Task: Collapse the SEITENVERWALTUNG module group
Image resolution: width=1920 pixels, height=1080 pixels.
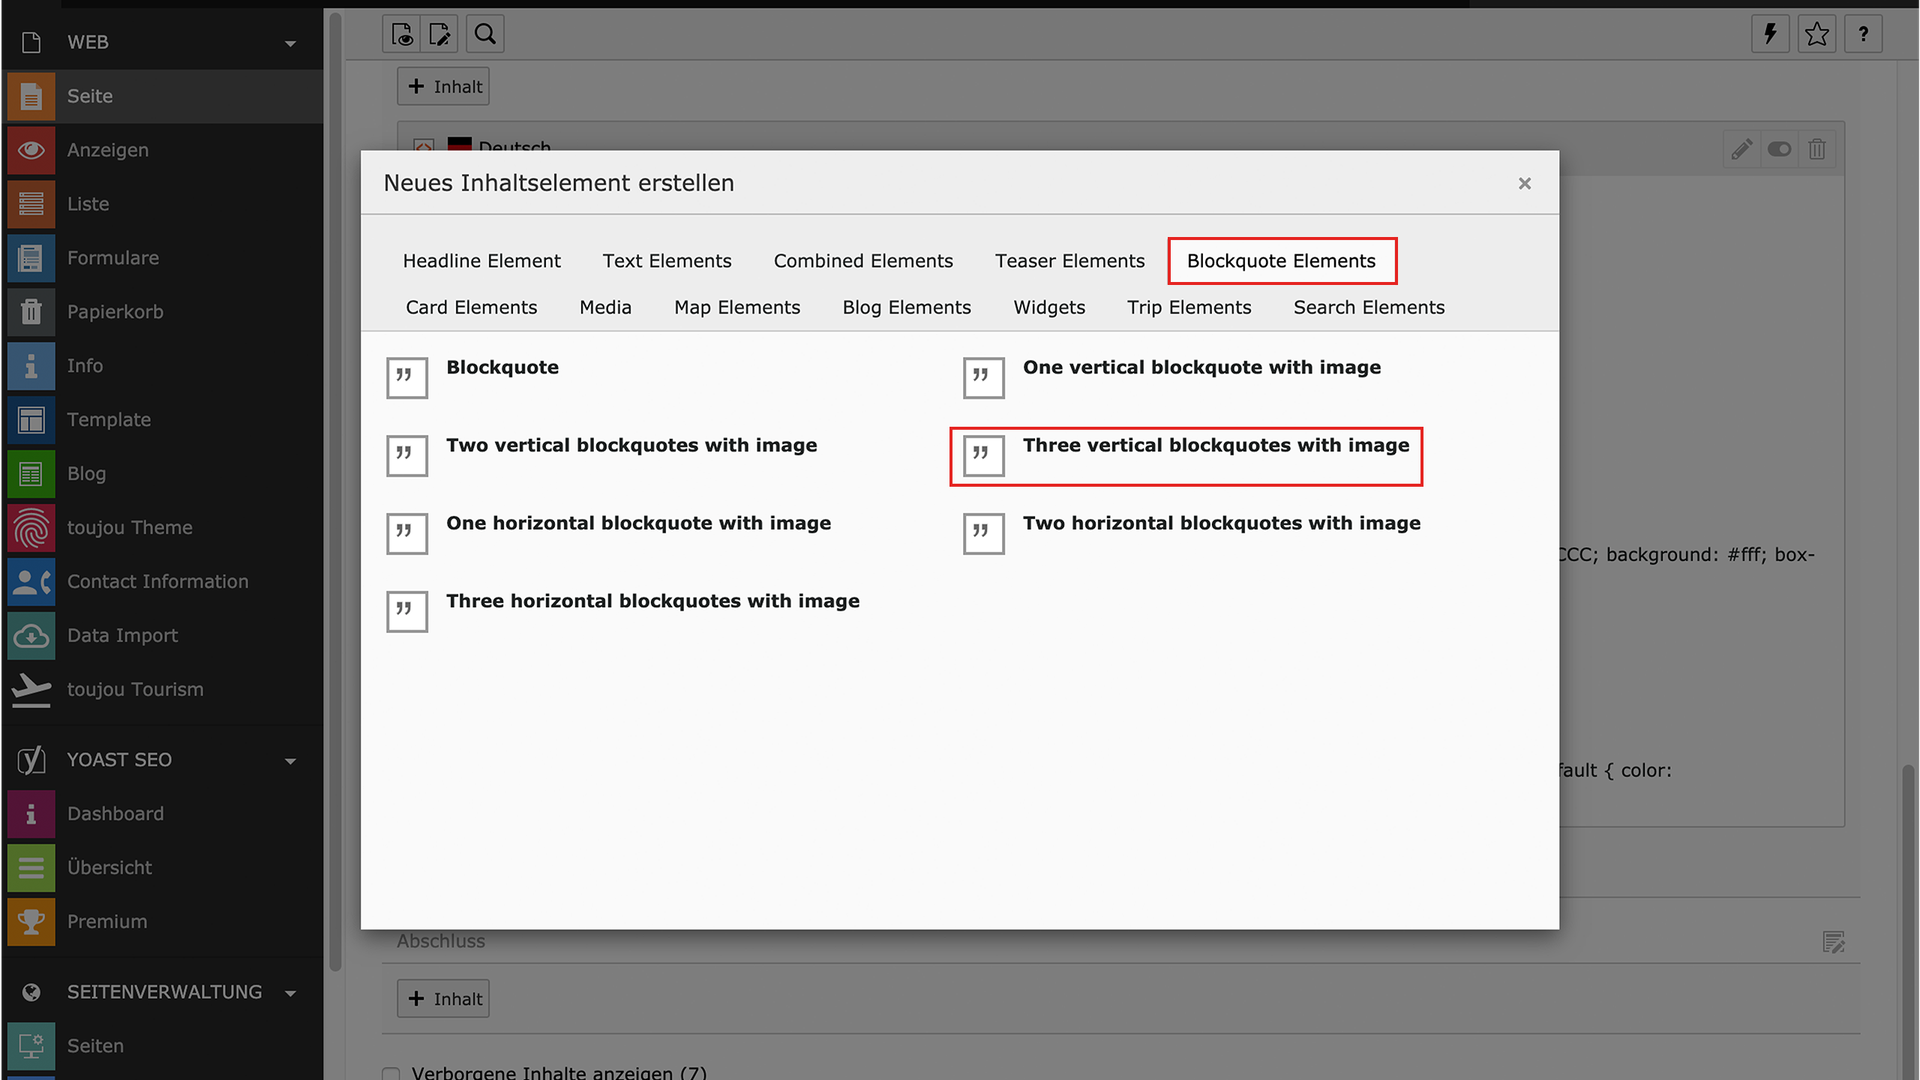Action: point(290,993)
